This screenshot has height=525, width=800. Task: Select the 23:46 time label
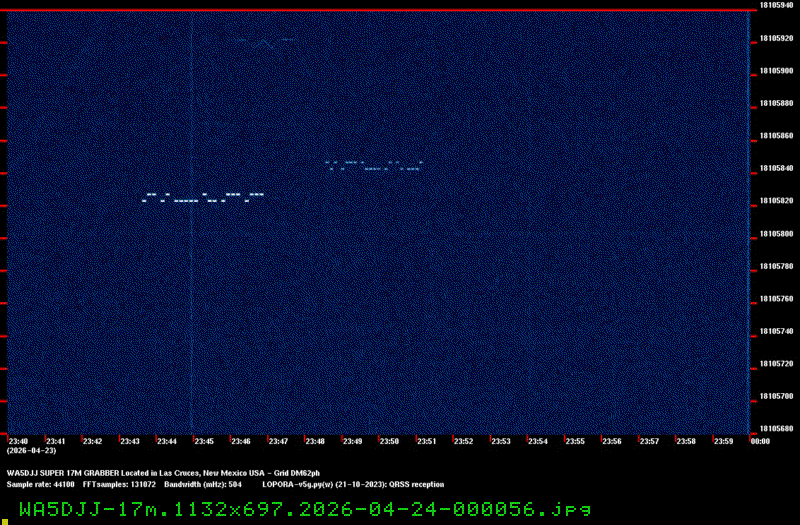coord(241,441)
